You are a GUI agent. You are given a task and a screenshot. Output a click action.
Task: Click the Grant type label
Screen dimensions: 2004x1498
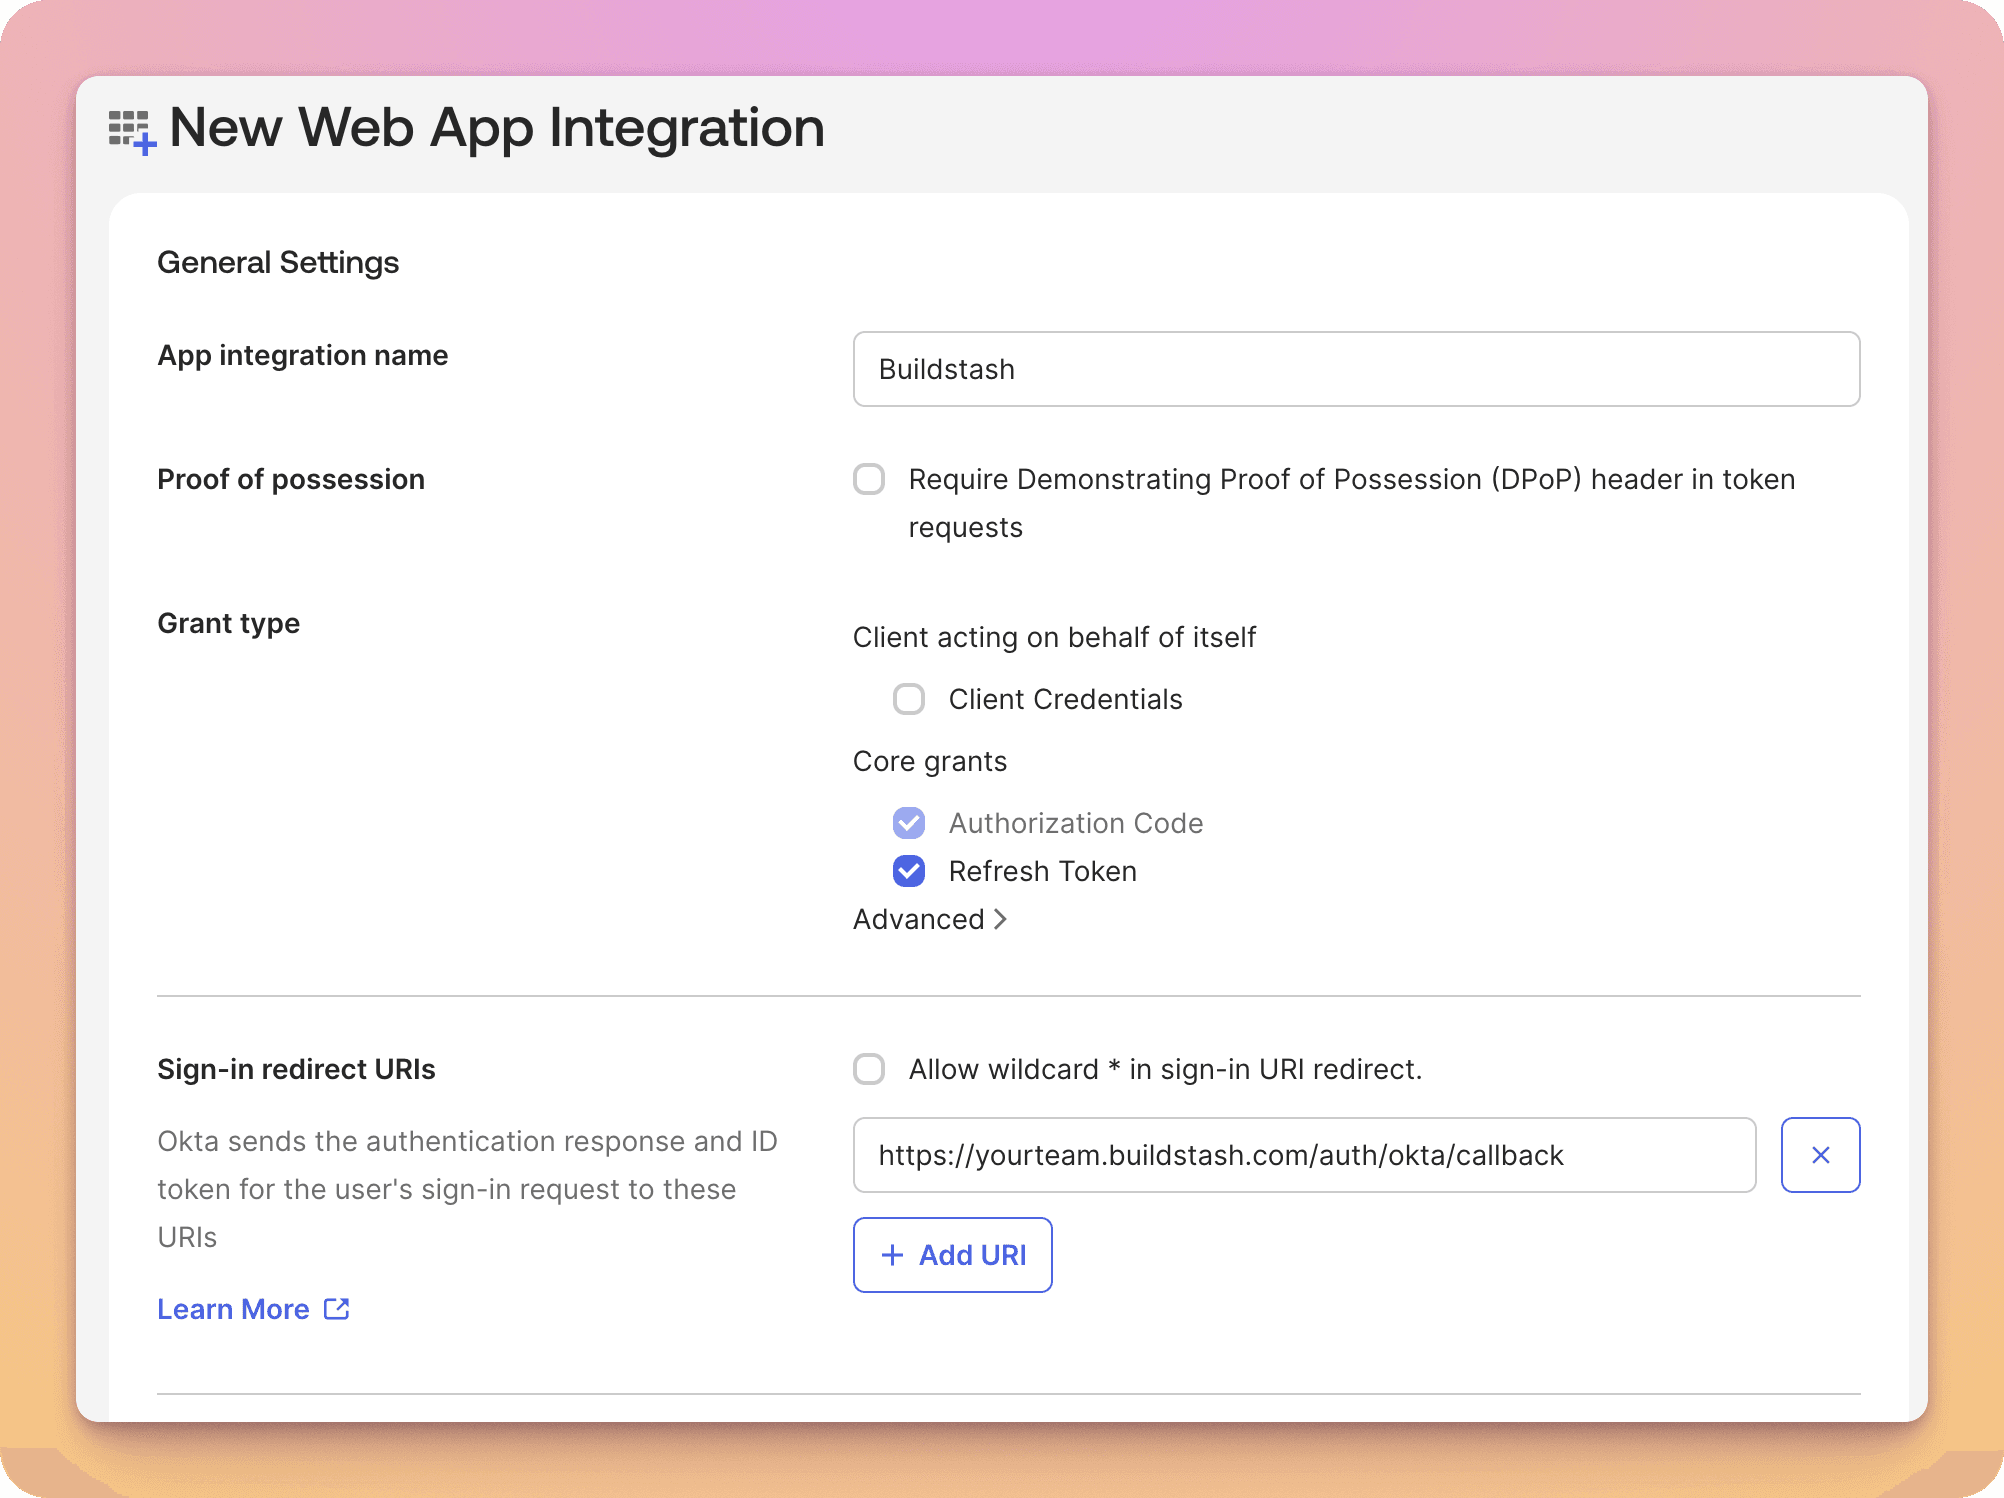[228, 623]
